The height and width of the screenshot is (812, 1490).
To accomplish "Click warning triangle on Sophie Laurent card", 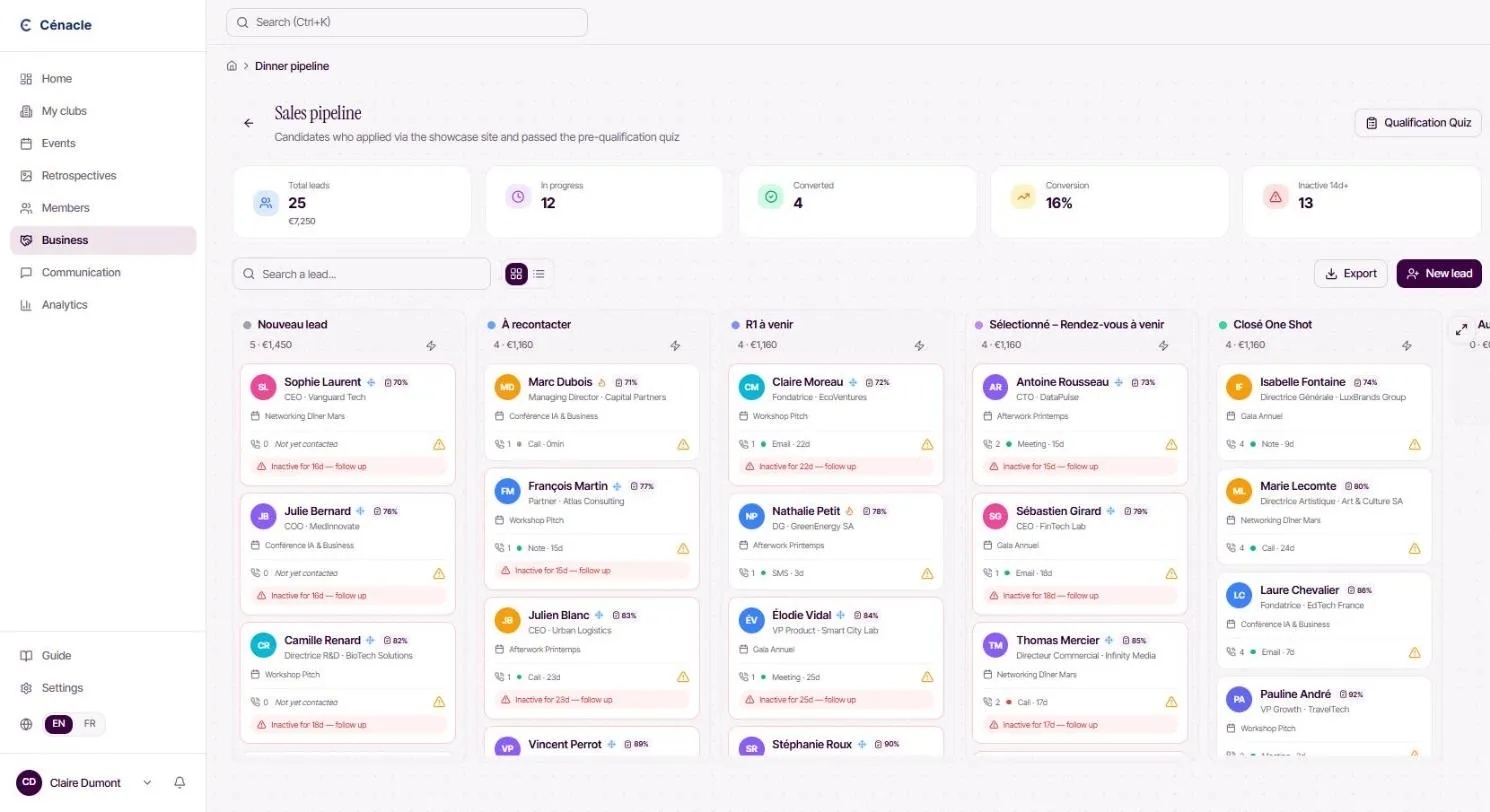I will point(439,444).
